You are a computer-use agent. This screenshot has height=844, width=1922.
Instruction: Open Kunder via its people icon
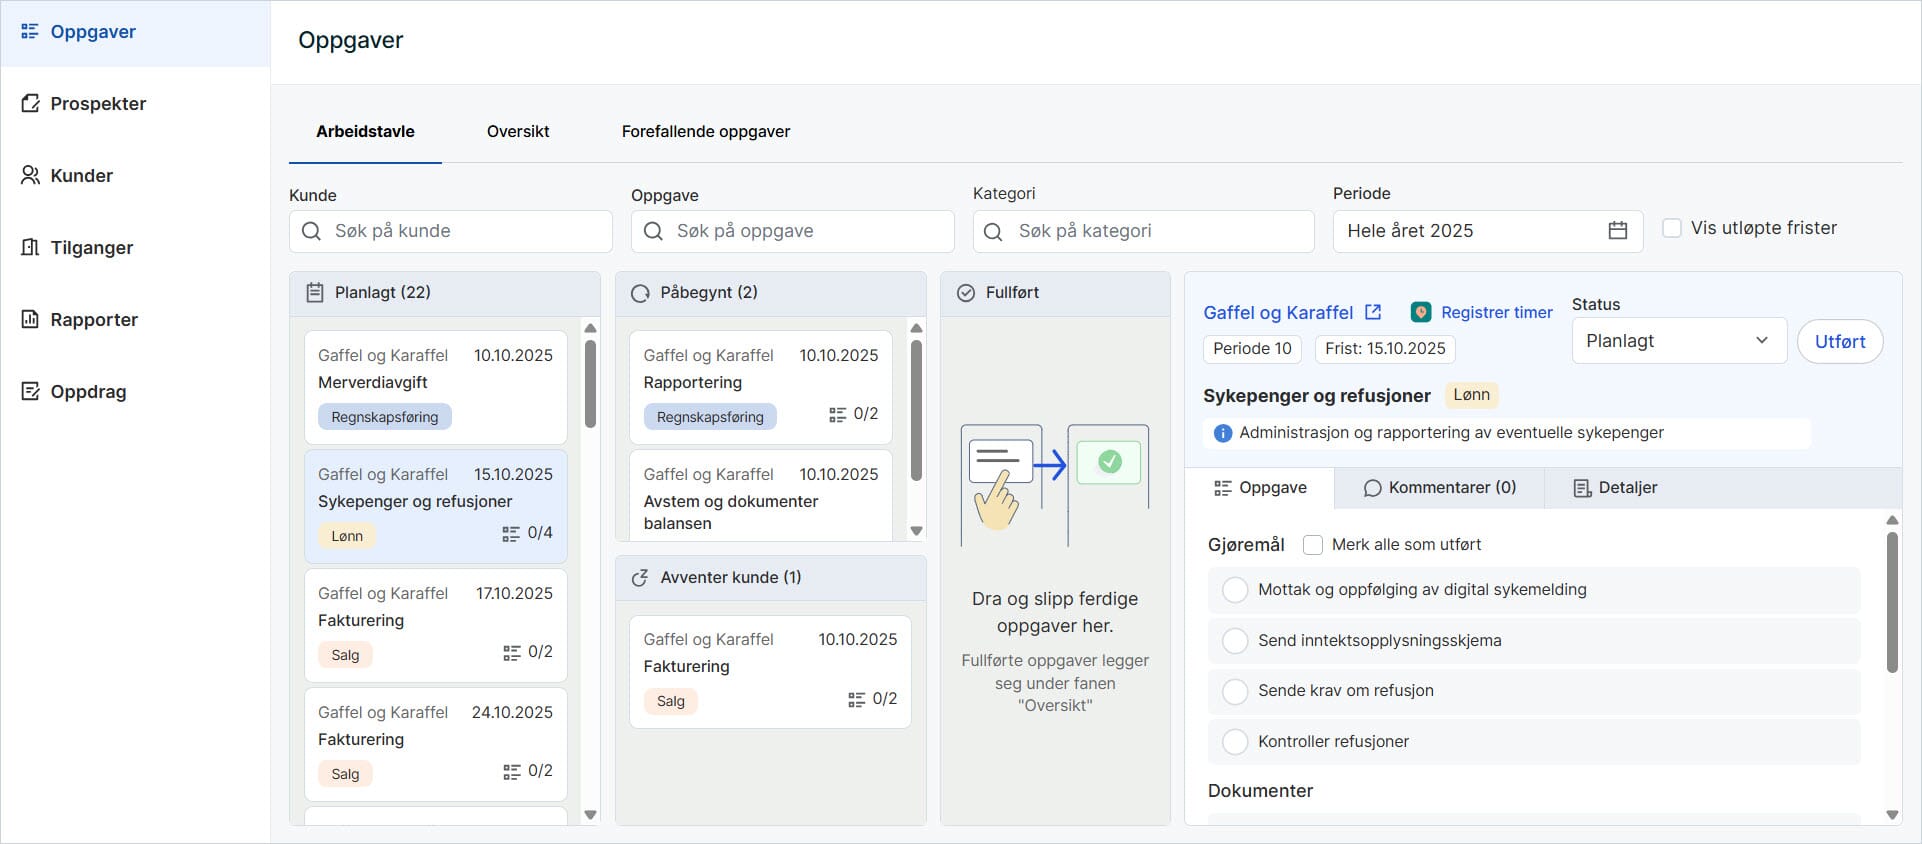coord(31,176)
